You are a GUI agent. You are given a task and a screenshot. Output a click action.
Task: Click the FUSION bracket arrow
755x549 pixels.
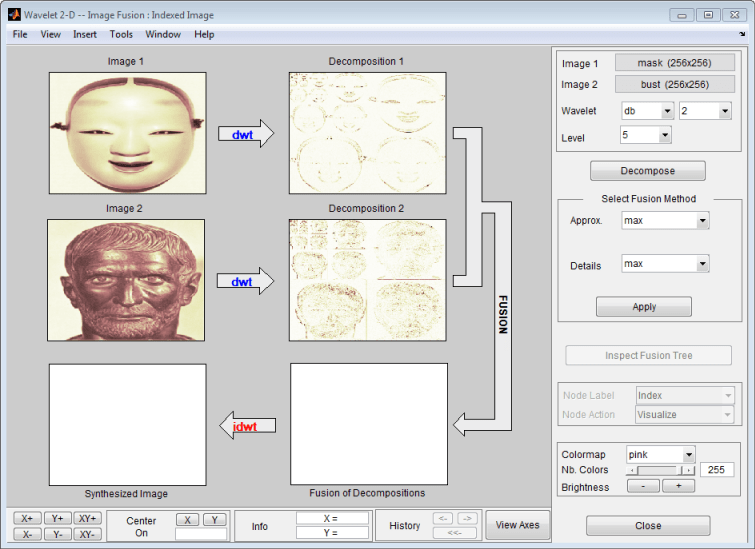(x=502, y=314)
